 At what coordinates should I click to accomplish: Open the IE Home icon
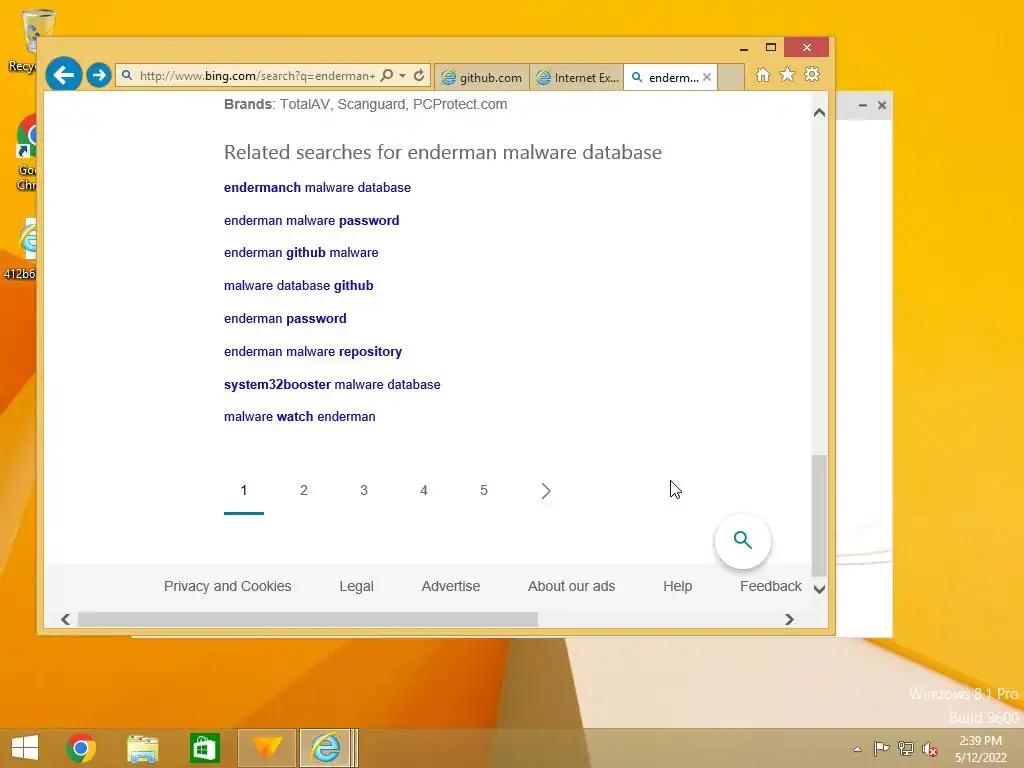(762, 75)
